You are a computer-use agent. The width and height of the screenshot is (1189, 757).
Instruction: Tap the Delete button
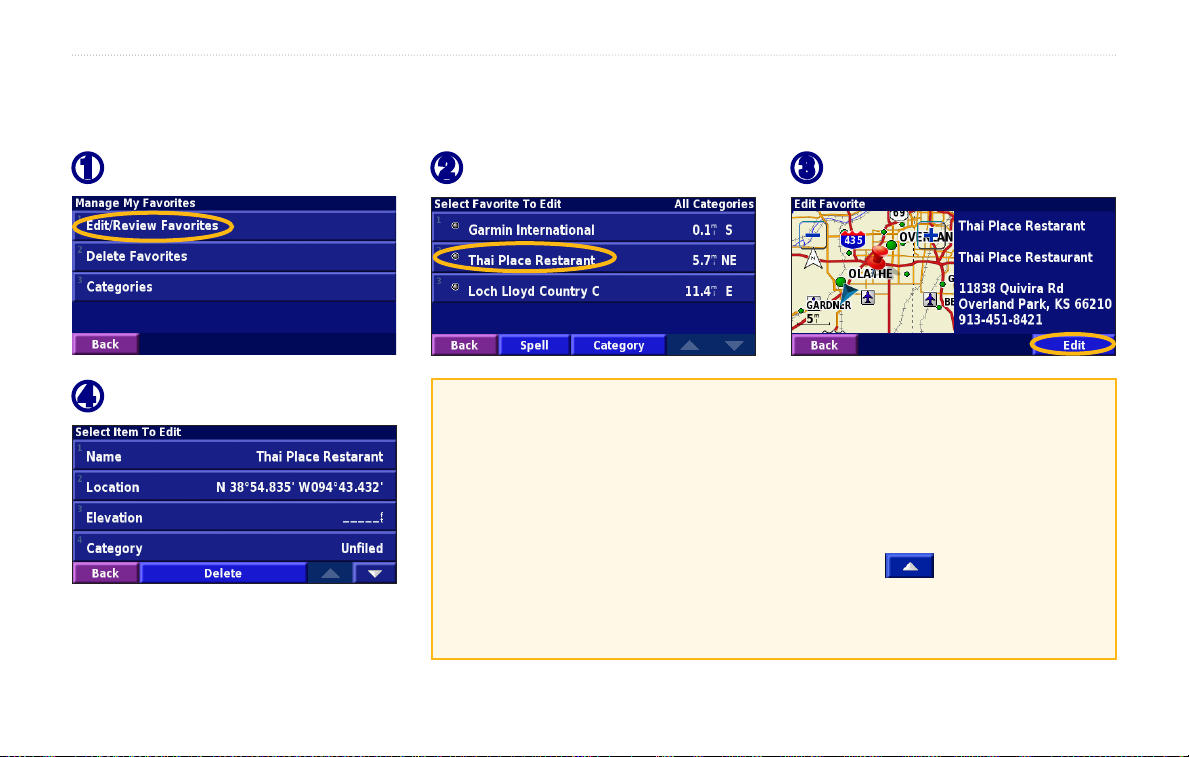click(x=223, y=573)
